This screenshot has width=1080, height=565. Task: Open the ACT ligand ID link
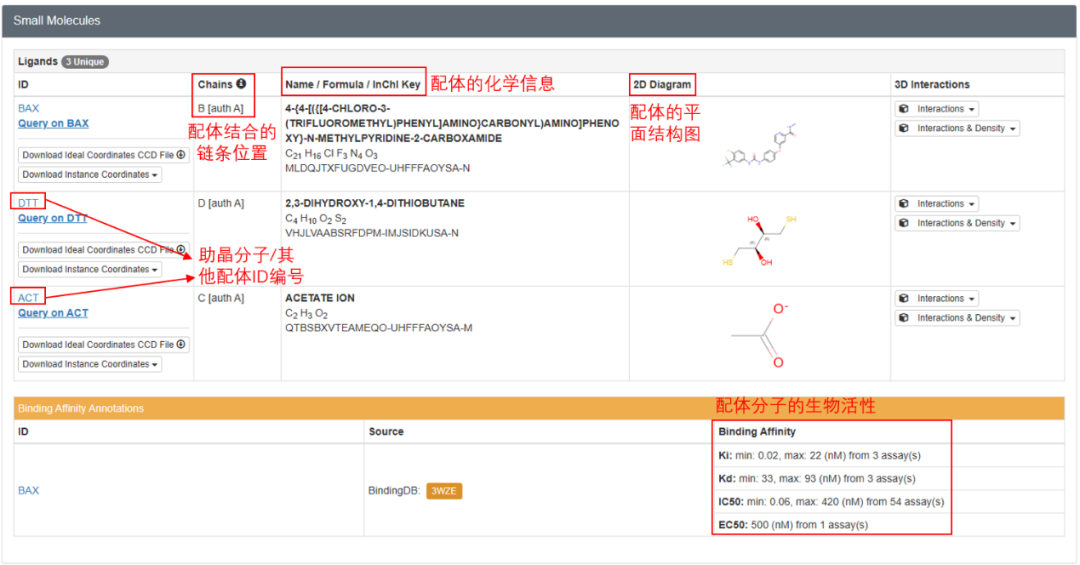(28, 298)
